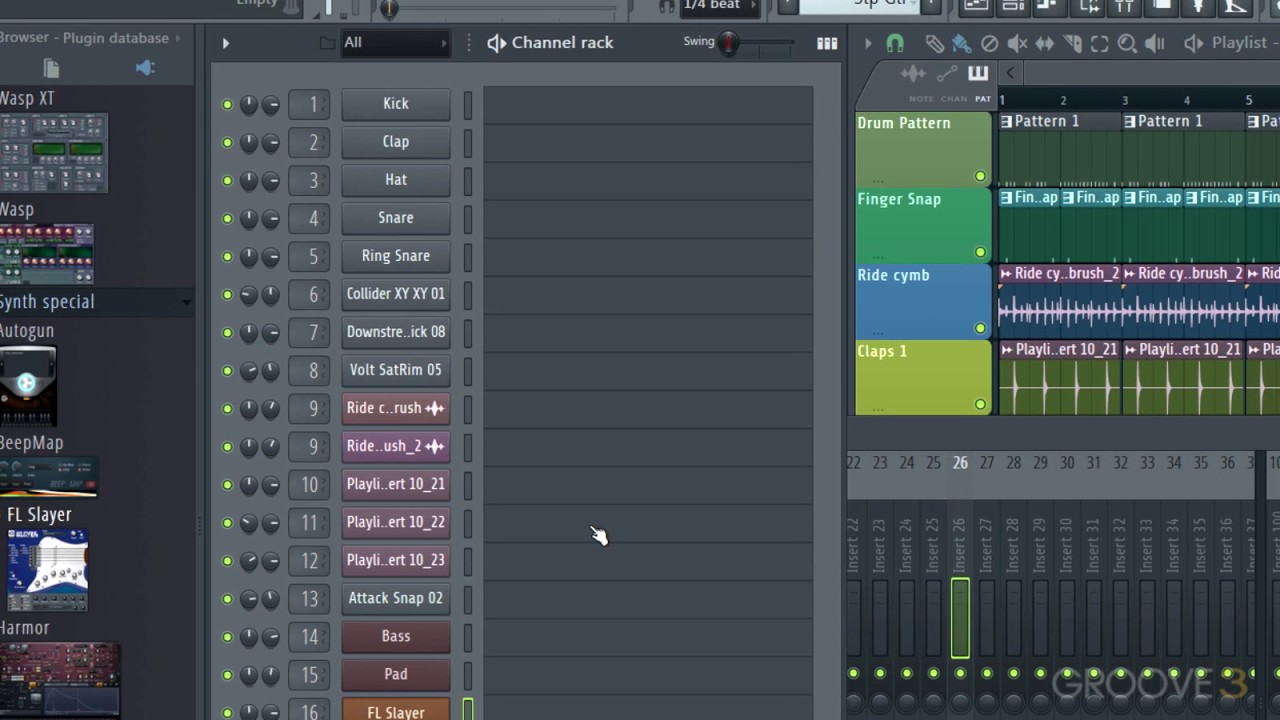Screen dimensions: 1280x720
Task: Open the Attack Snap 02 channel button
Action: 396,598
